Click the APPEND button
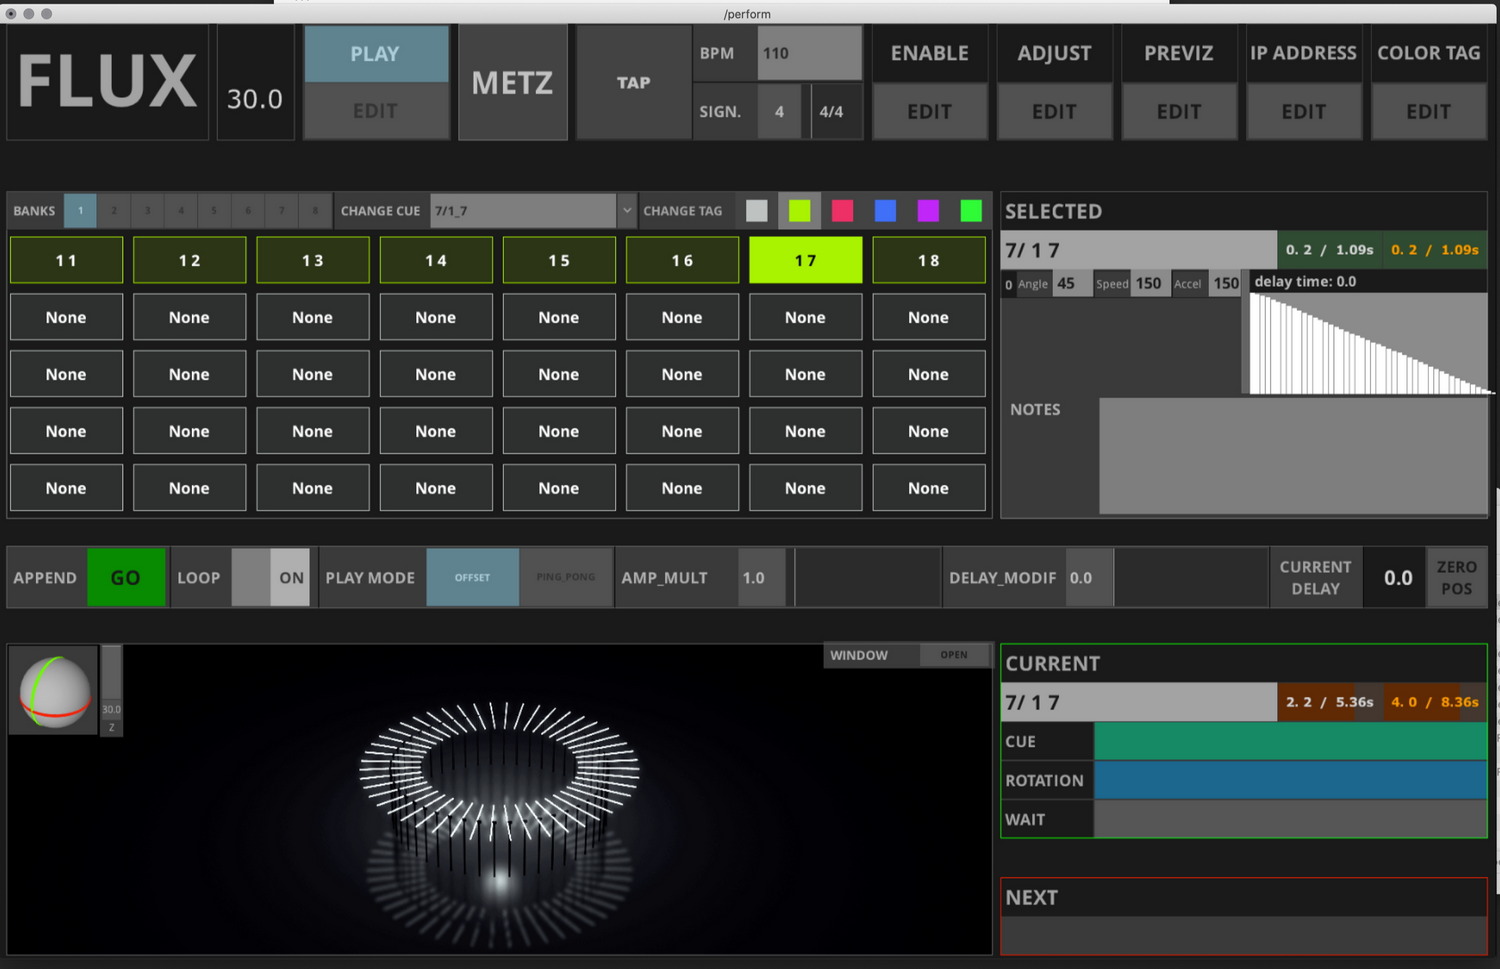Screen dimensions: 1500x969 (46, 577)
